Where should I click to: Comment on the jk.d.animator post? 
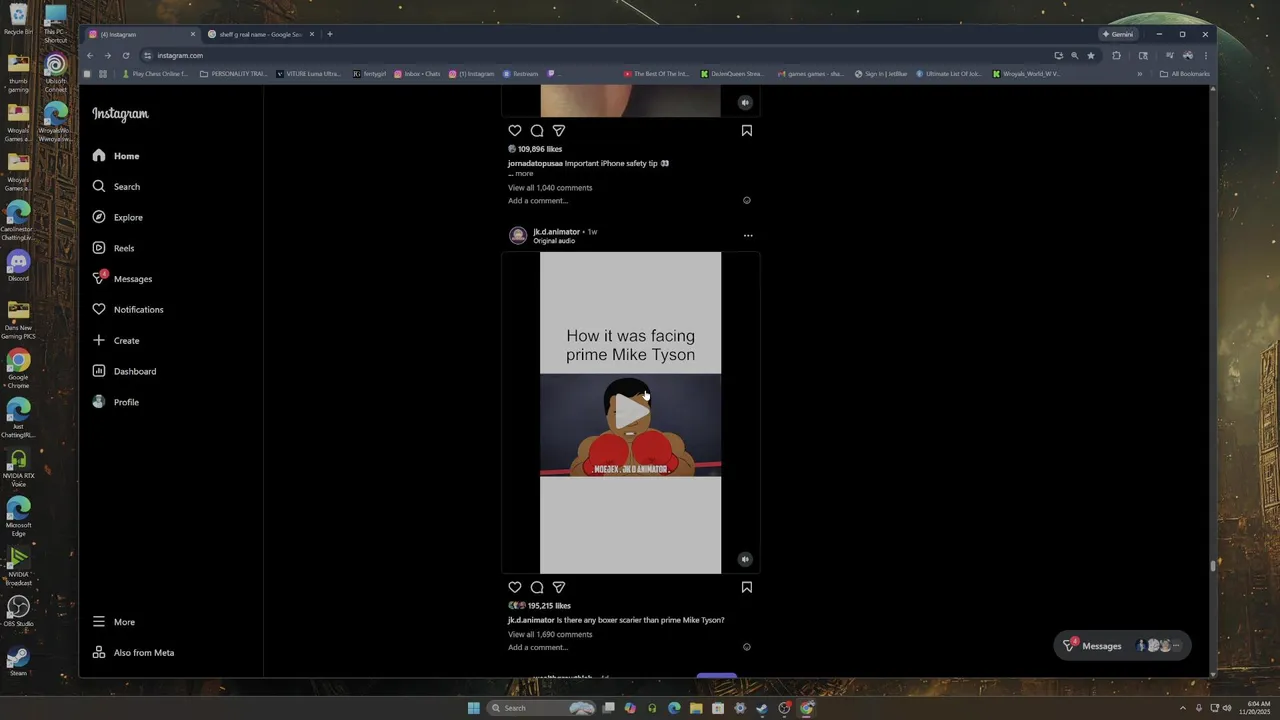(537, 587)
